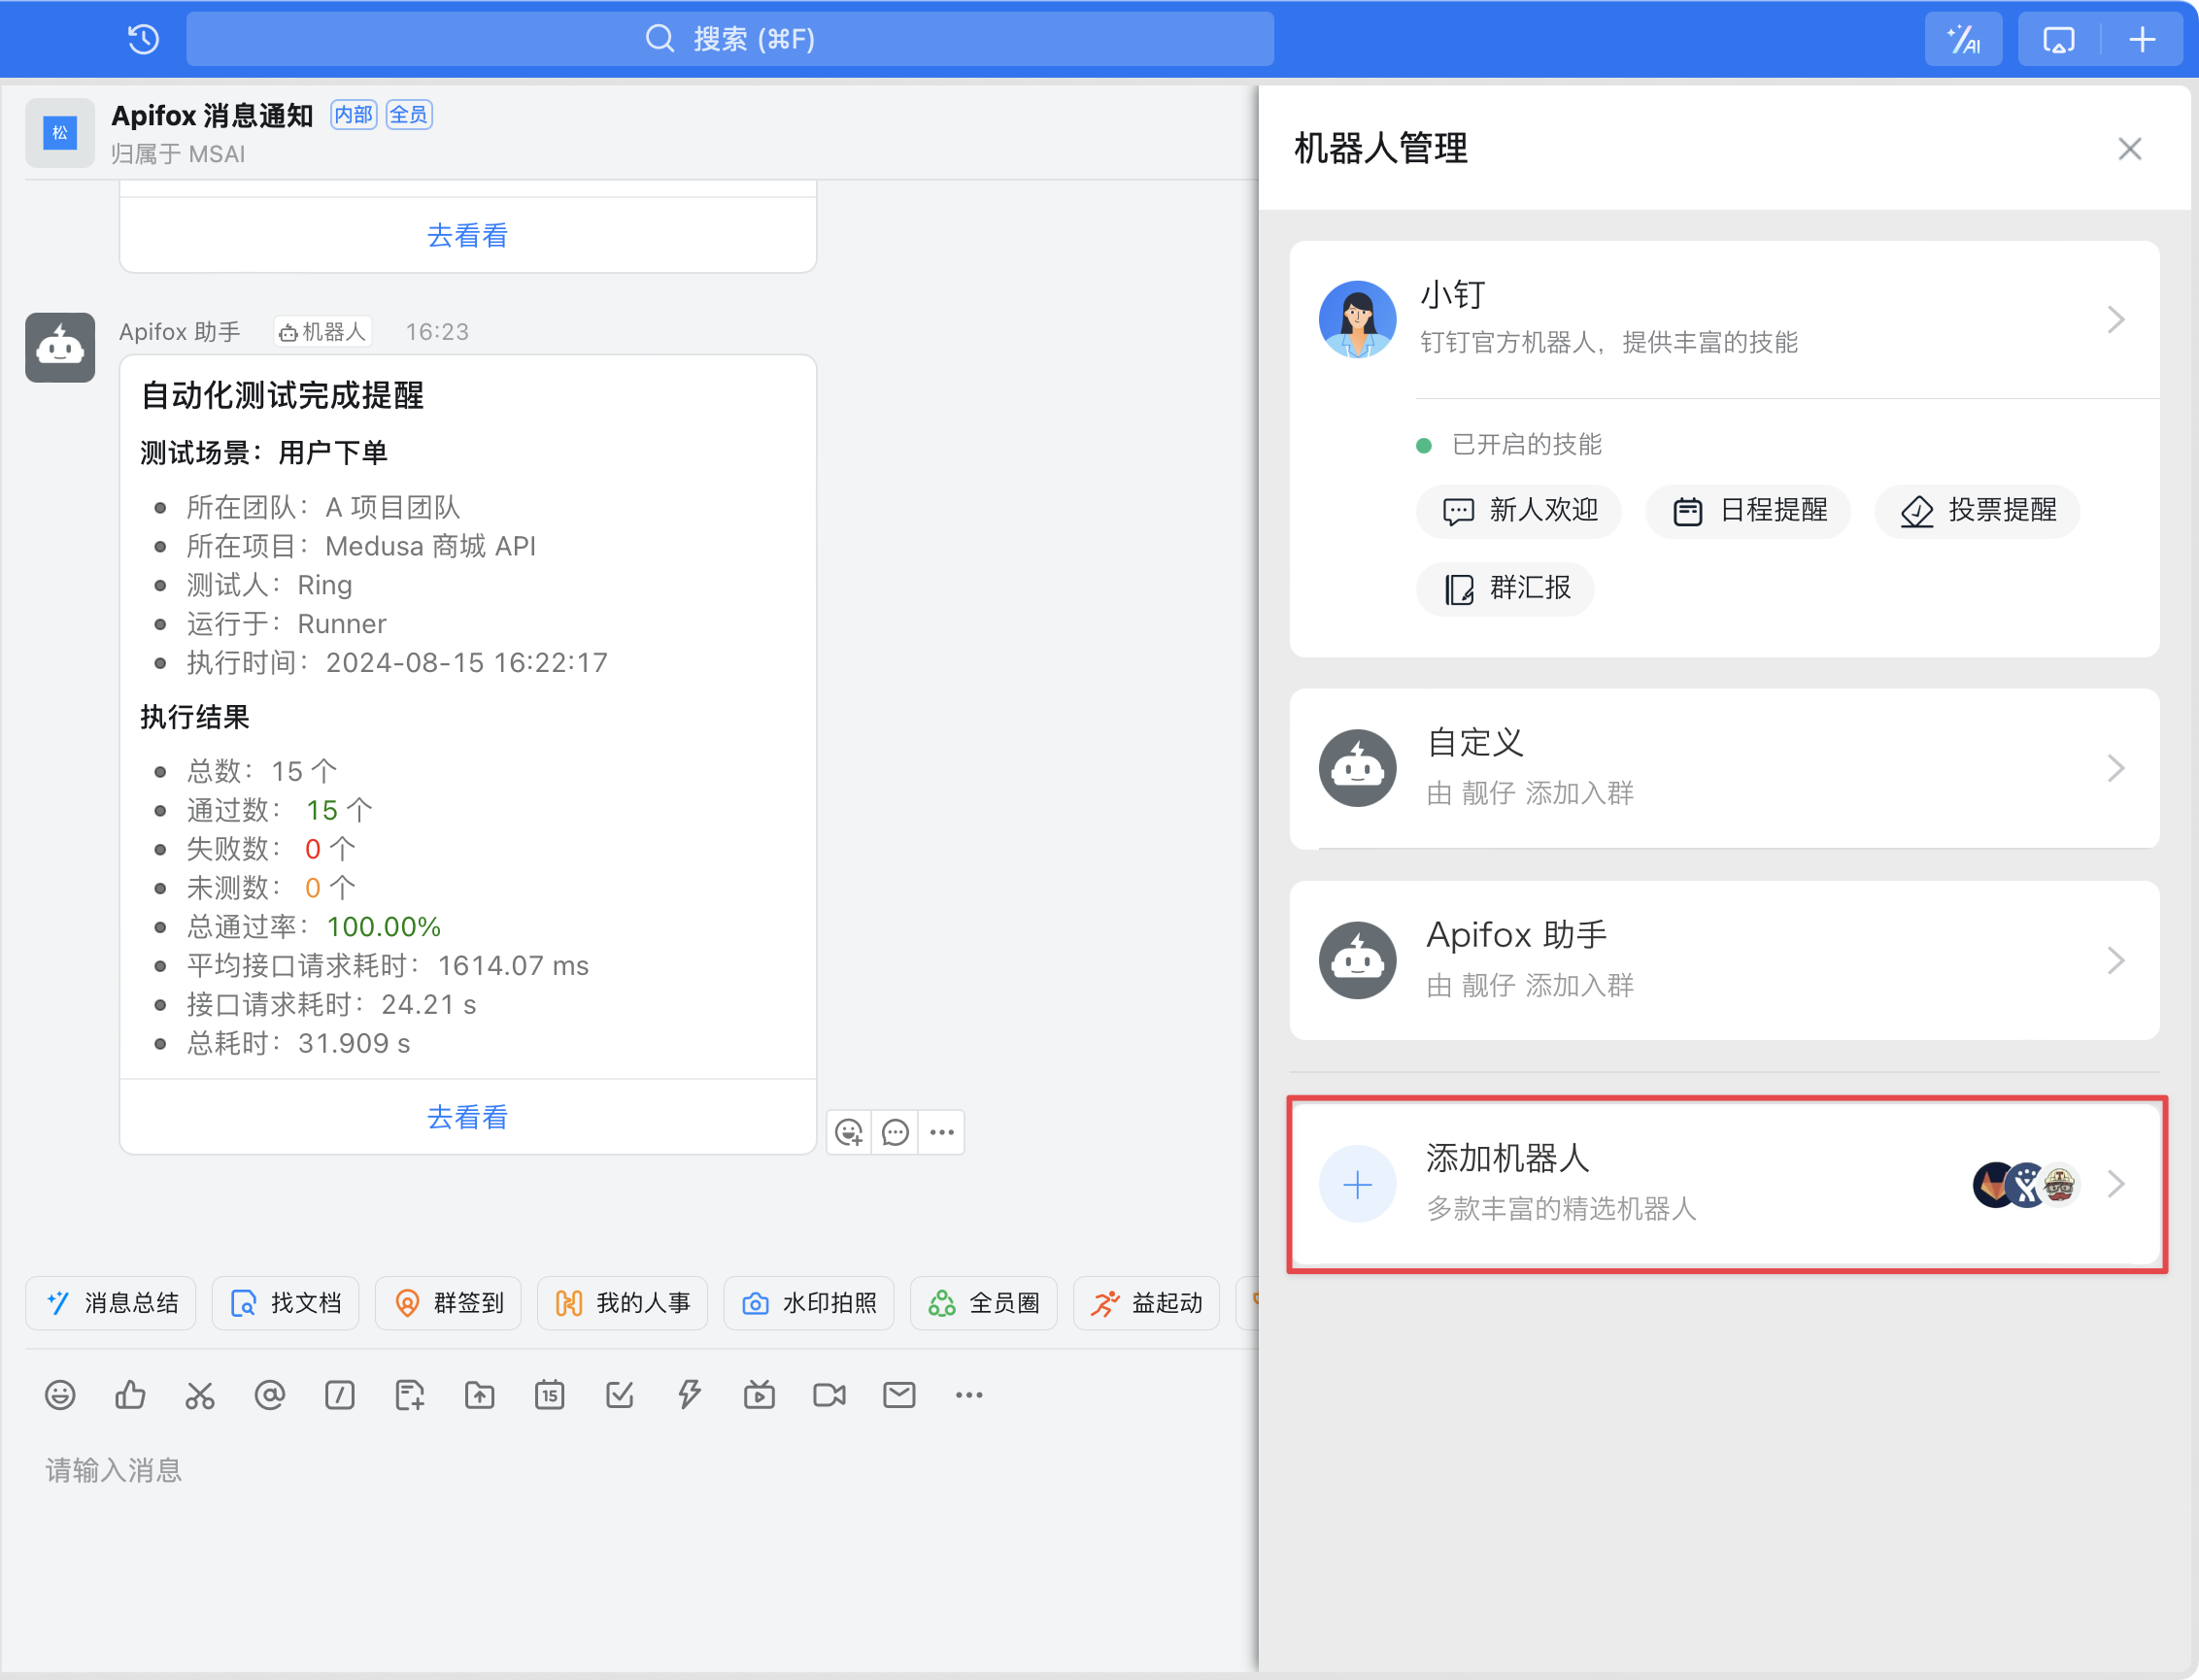Open the emoji picker in the message toolbar
Viewport: 2199px width, 1680px height.
tap(60, 1395)
